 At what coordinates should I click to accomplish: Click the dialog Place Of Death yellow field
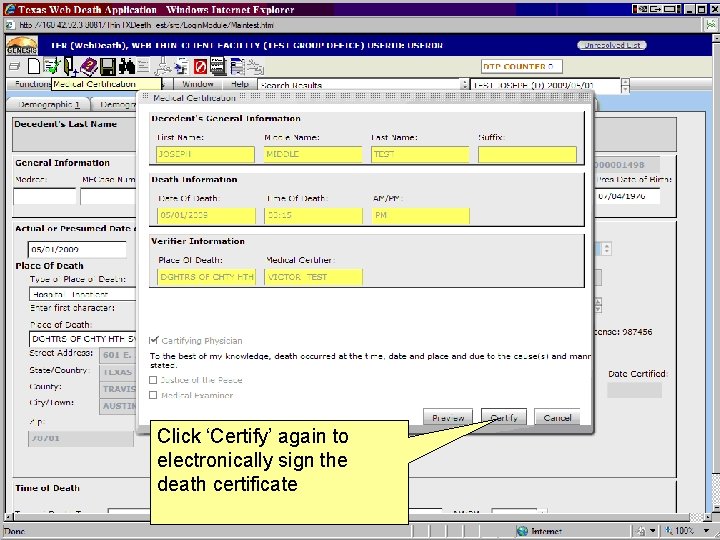(x=206, y=277)
